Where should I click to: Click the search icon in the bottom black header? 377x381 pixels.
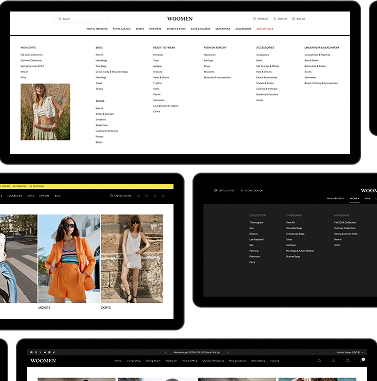(319, 361)
